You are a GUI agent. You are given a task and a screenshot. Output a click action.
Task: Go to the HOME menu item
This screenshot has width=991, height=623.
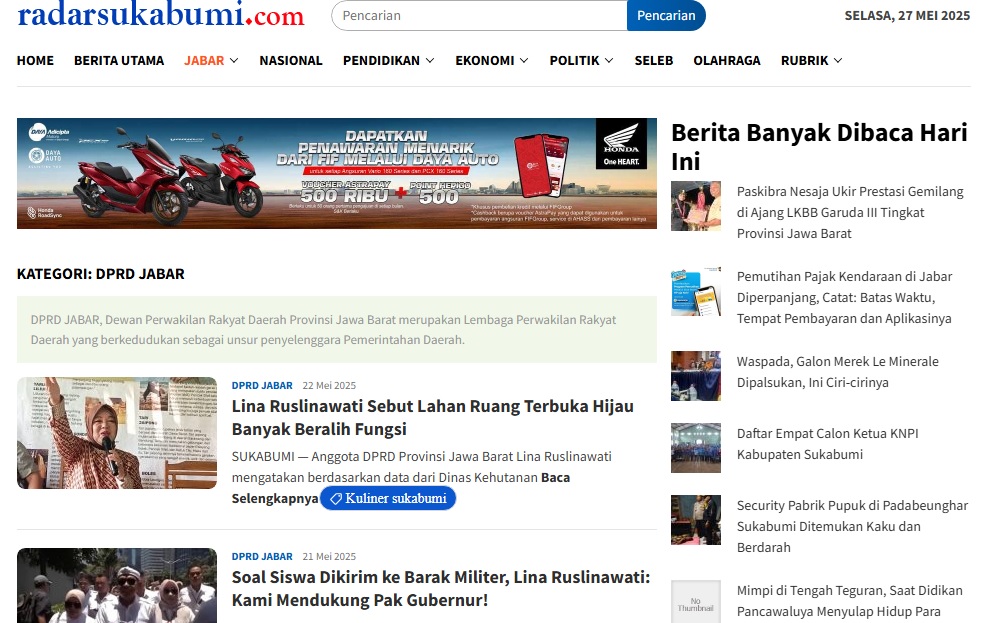pos(35,61)
